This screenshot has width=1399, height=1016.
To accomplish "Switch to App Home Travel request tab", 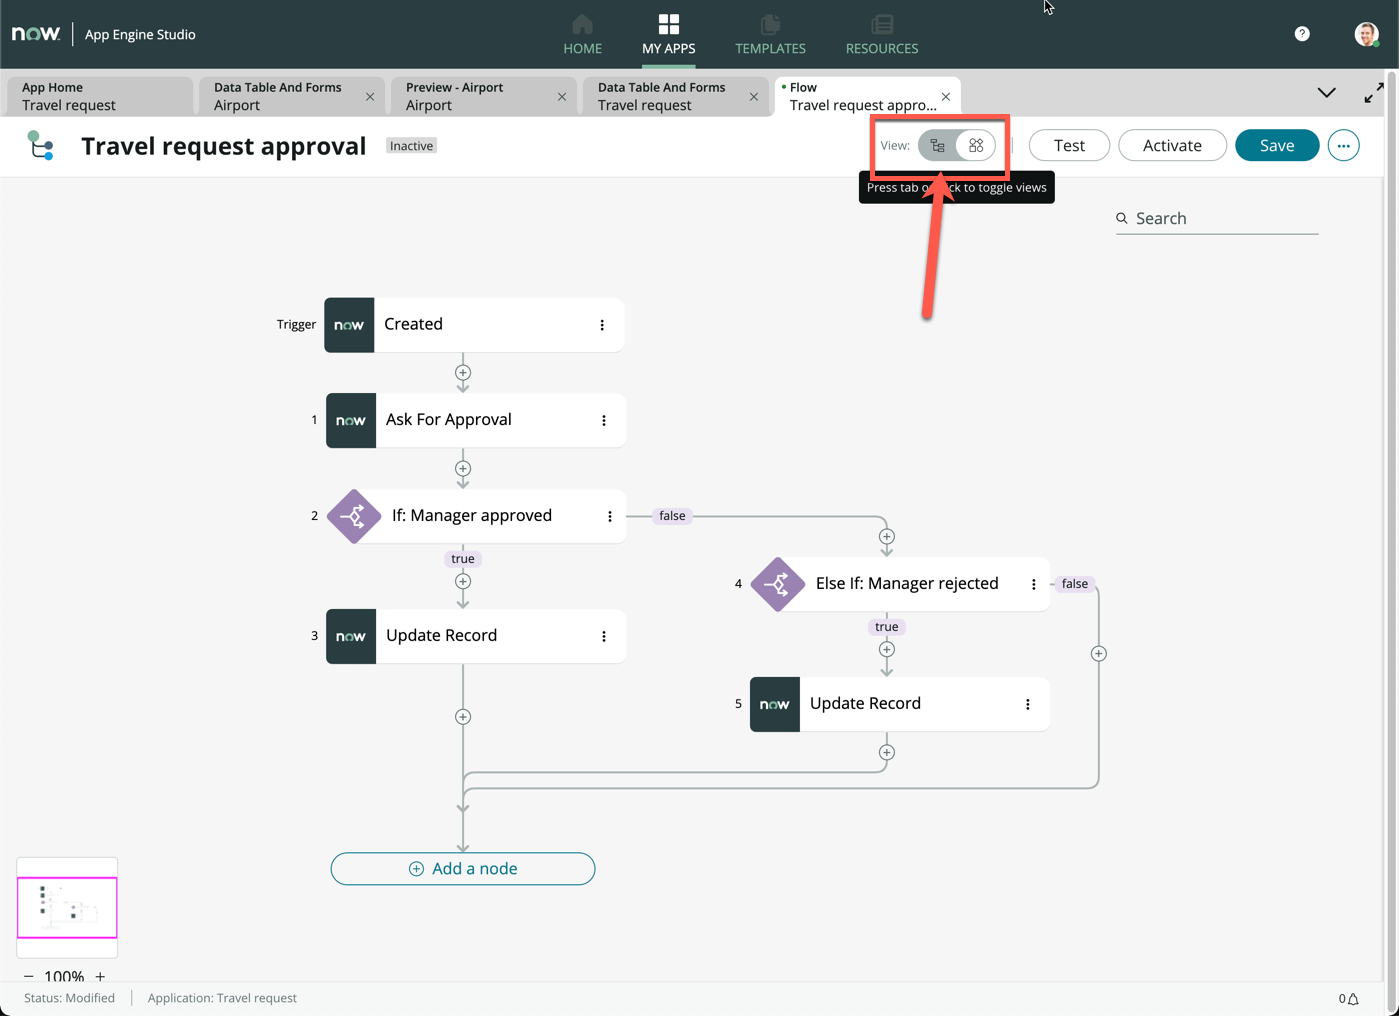I will tap(99, 96).
